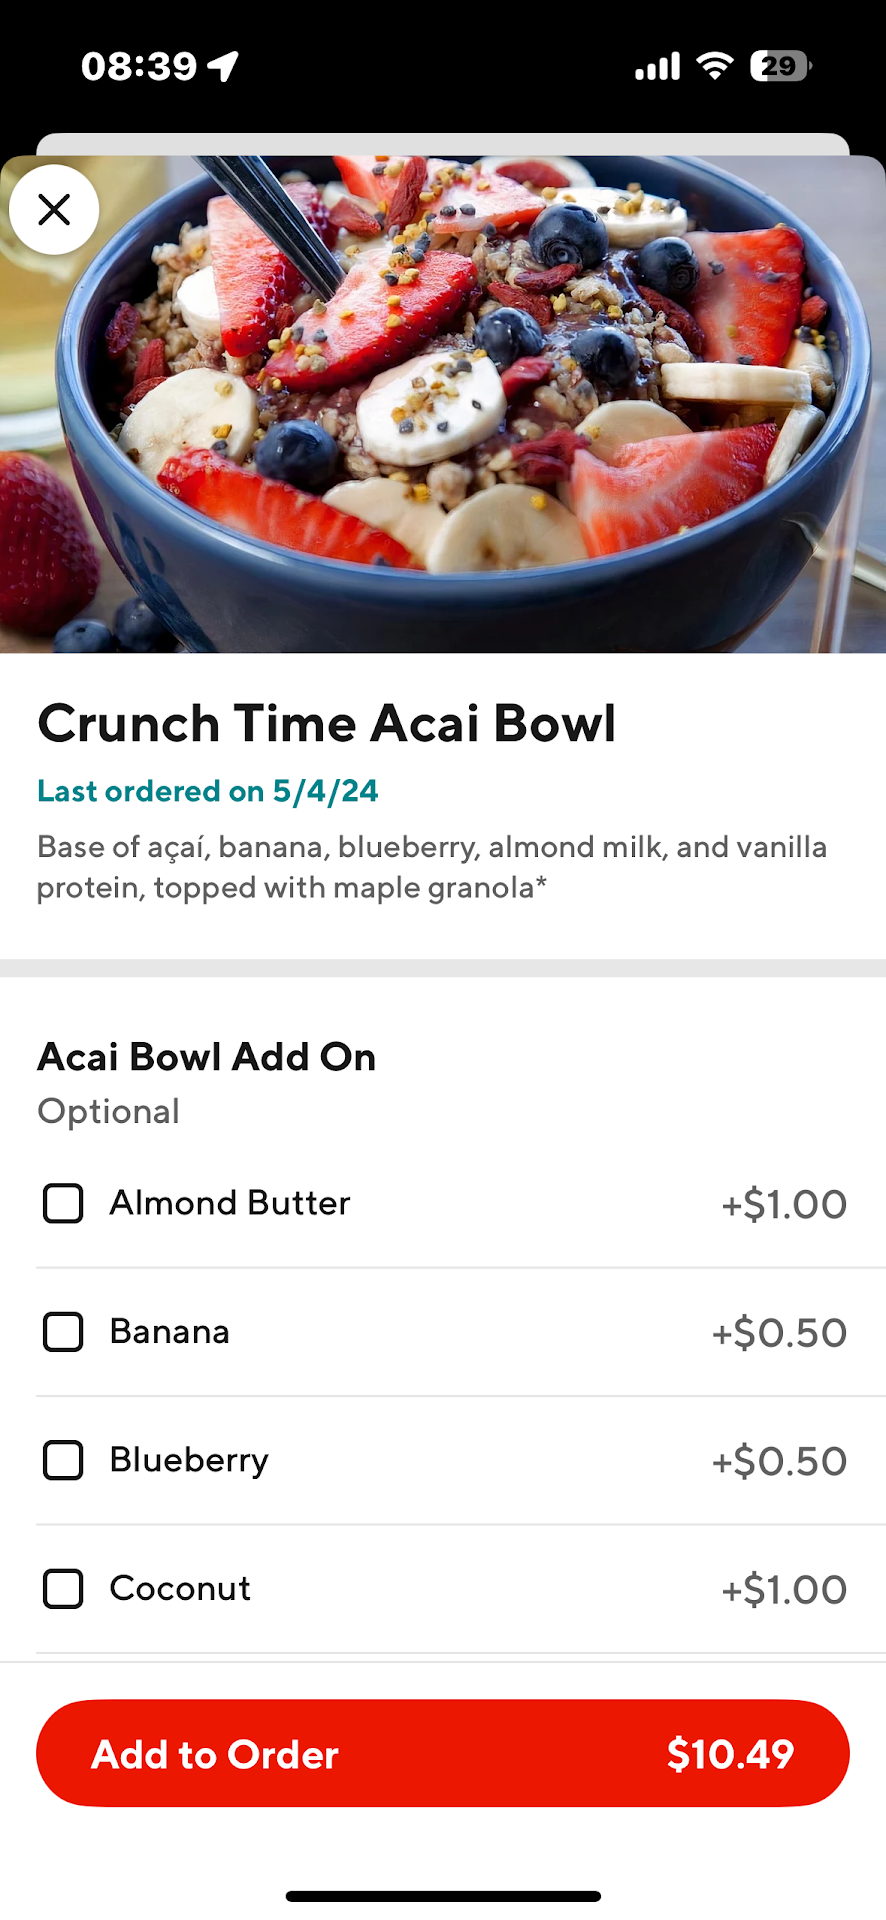Tap the +$1.00 price beside Almond Butter
The height and width of the screenshot is (1920, 886).
pyautogui.click(x=784, y=1204)
